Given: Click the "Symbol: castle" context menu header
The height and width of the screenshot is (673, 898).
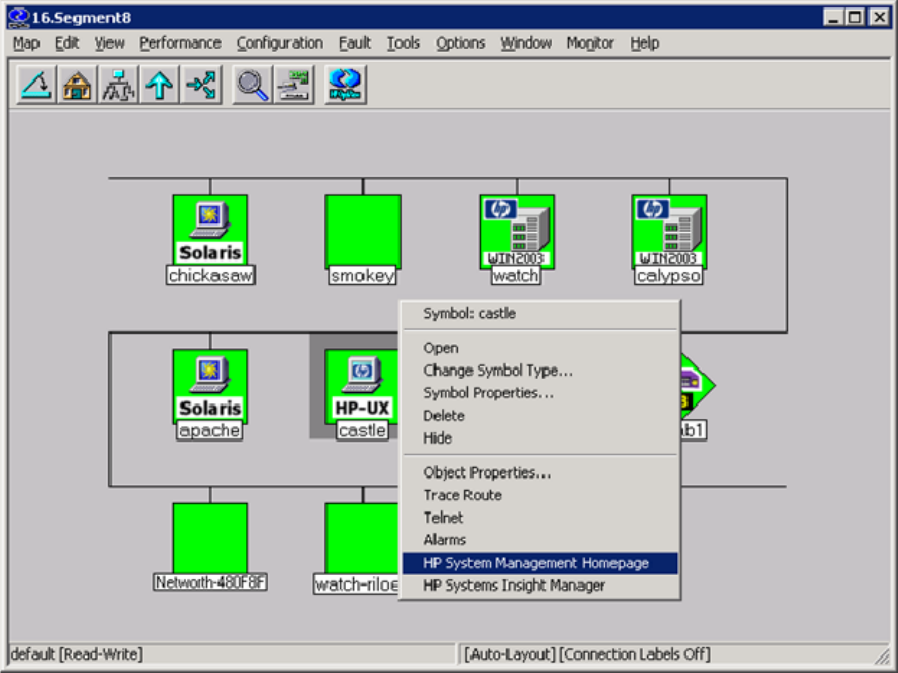Looking at the screenshot, I should pyautogui.click(x=470, y=313).
